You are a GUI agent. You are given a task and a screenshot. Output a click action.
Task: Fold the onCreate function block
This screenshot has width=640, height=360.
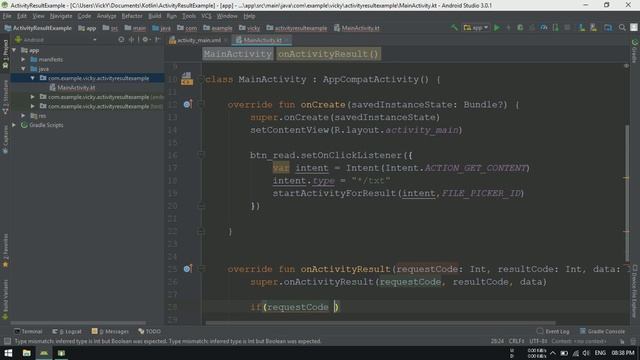pos(200,104)
